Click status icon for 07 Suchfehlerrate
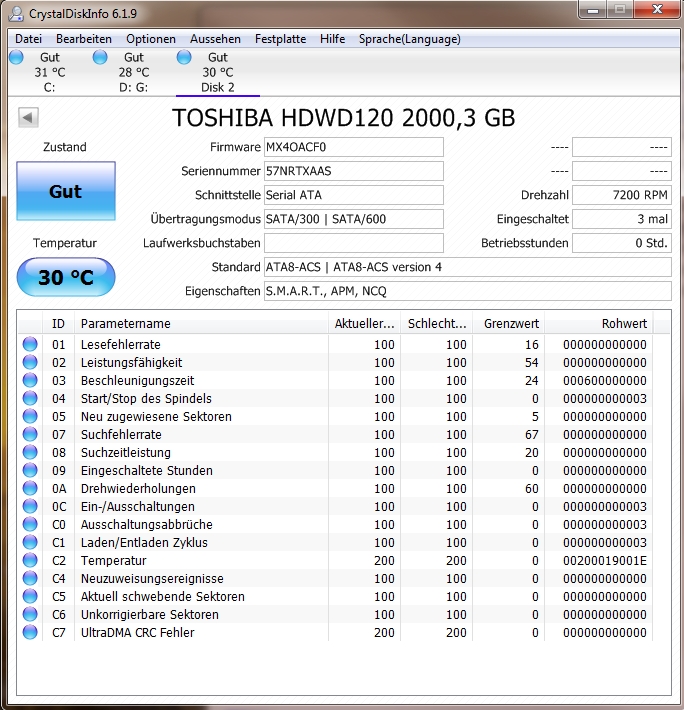Screen dimensions: 684x710 pos(30,434)
